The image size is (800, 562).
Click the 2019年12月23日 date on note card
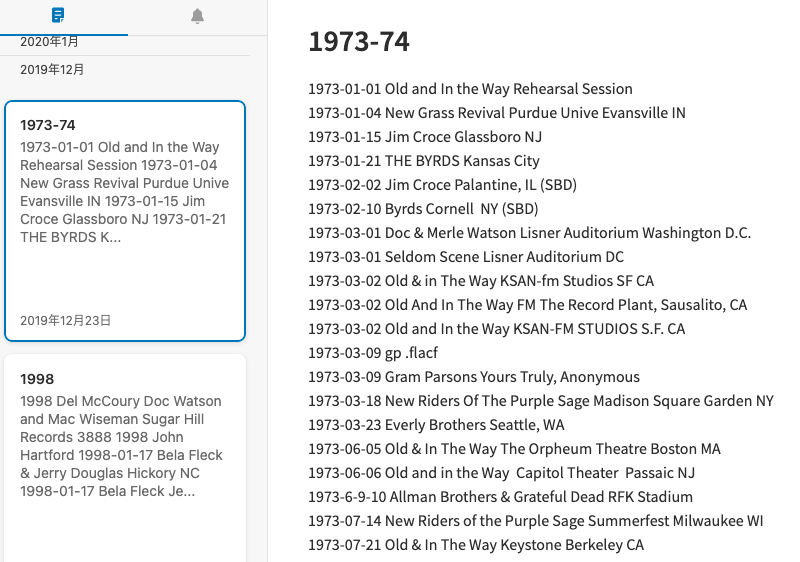(65, 320)
